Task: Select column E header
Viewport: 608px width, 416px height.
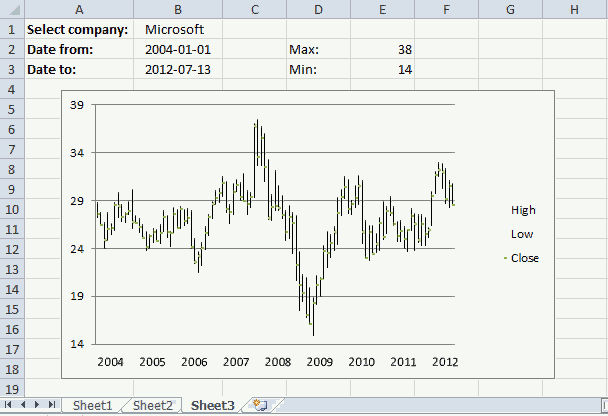Action: 382,9
